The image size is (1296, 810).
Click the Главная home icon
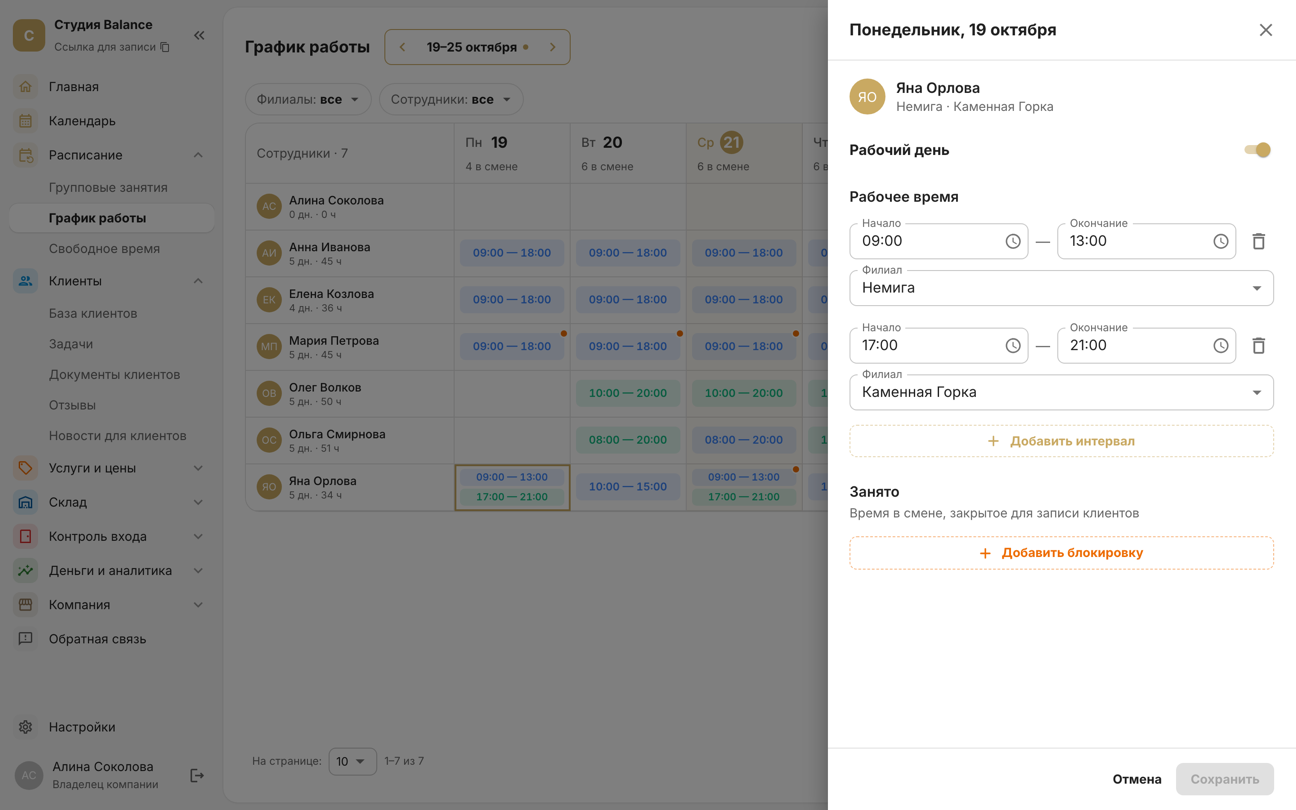tap(26, 87)
